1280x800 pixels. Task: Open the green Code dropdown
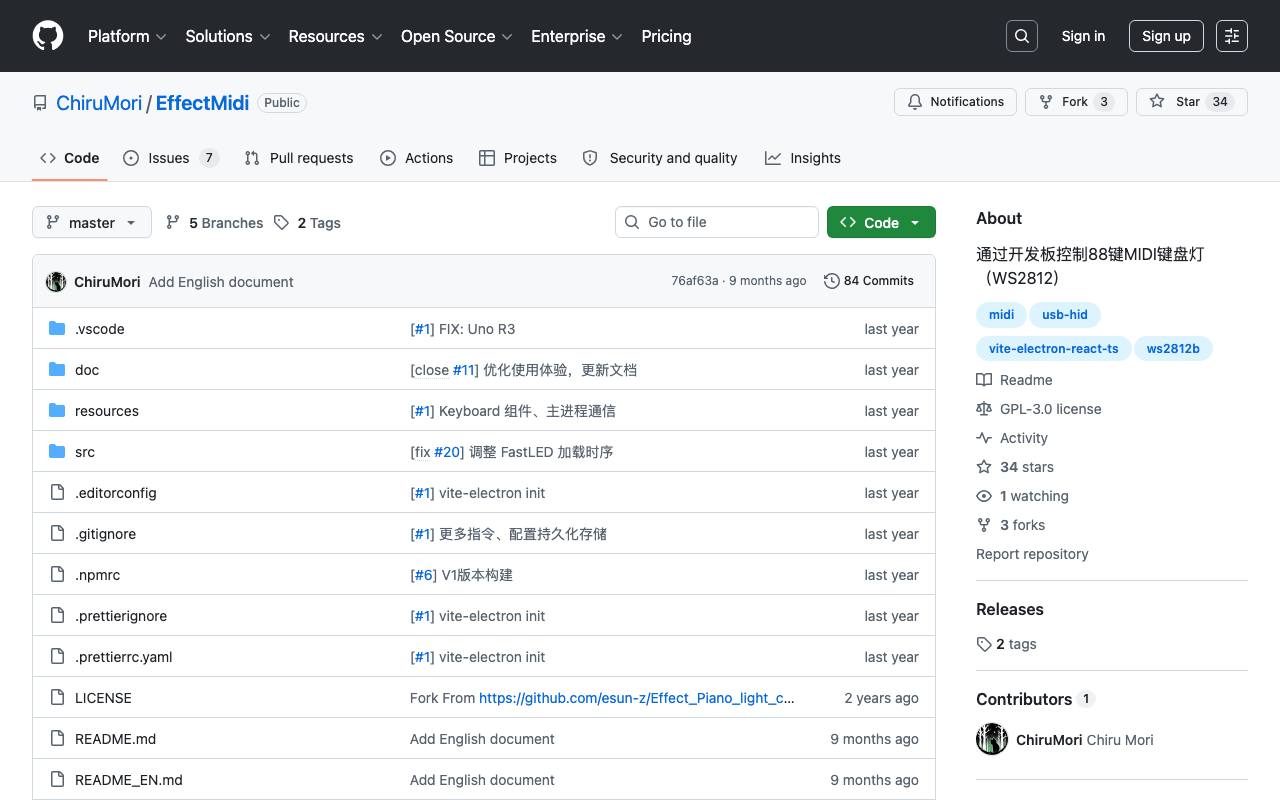coord(881,222)
